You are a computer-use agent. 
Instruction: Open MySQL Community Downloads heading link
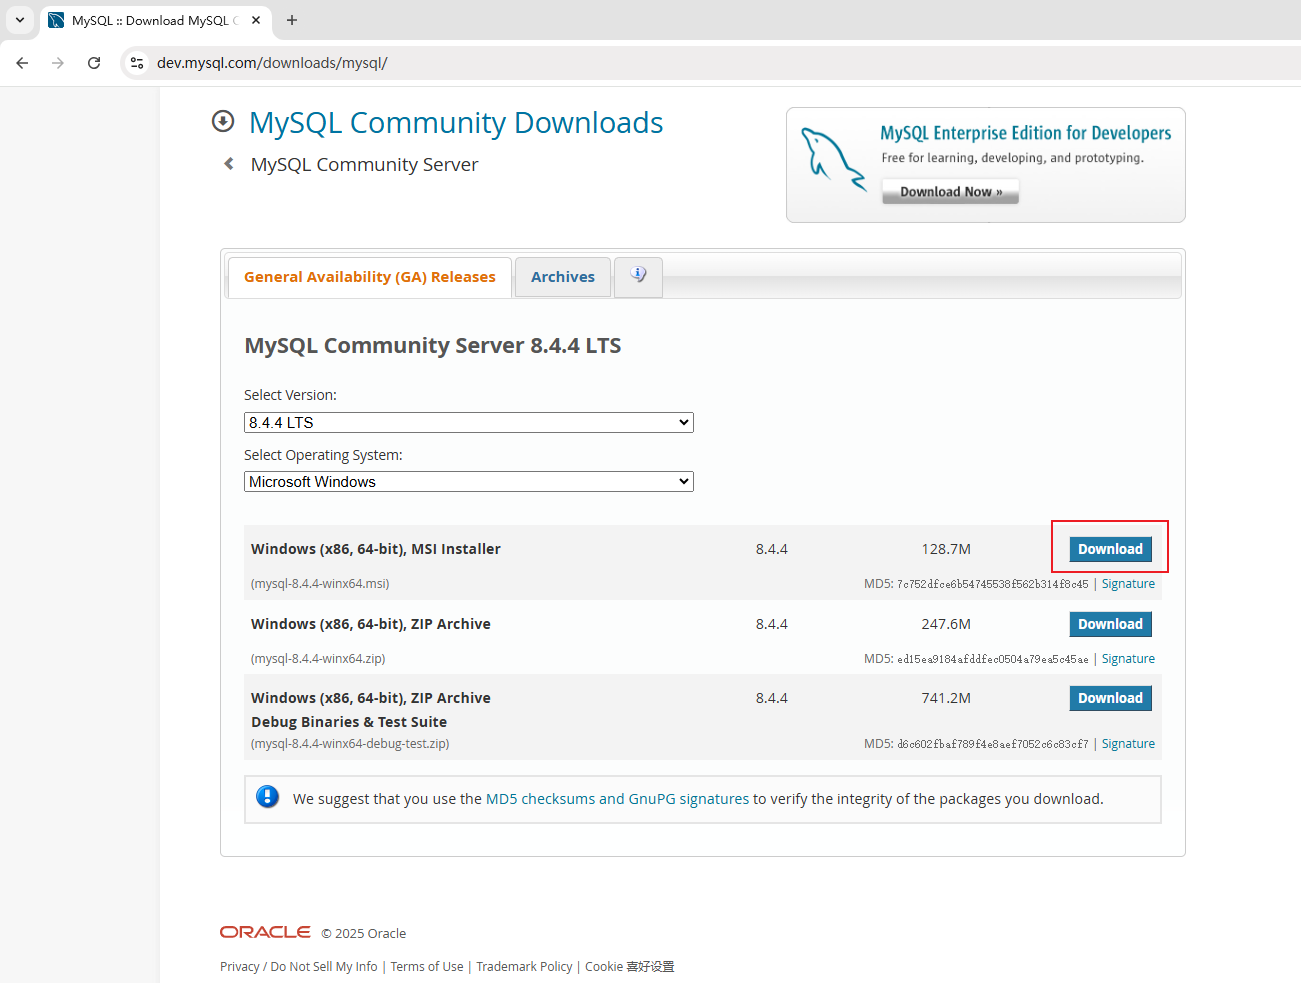(x=456, y=122)
